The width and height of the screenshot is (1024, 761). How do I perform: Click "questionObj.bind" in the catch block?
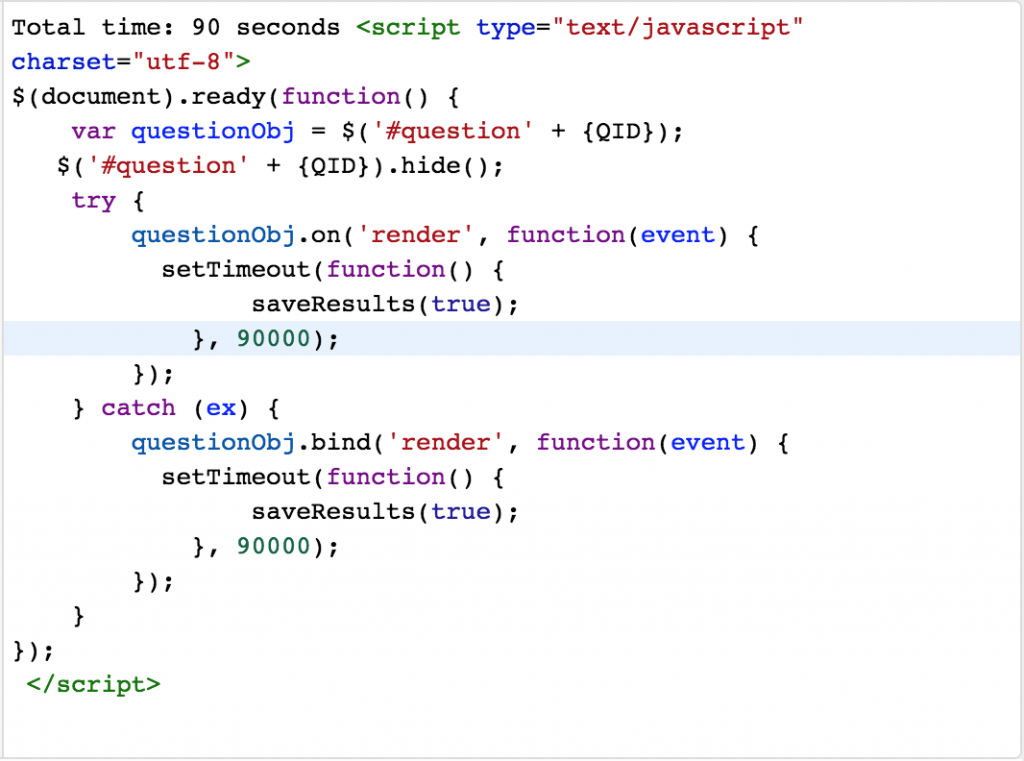(251, 443)
